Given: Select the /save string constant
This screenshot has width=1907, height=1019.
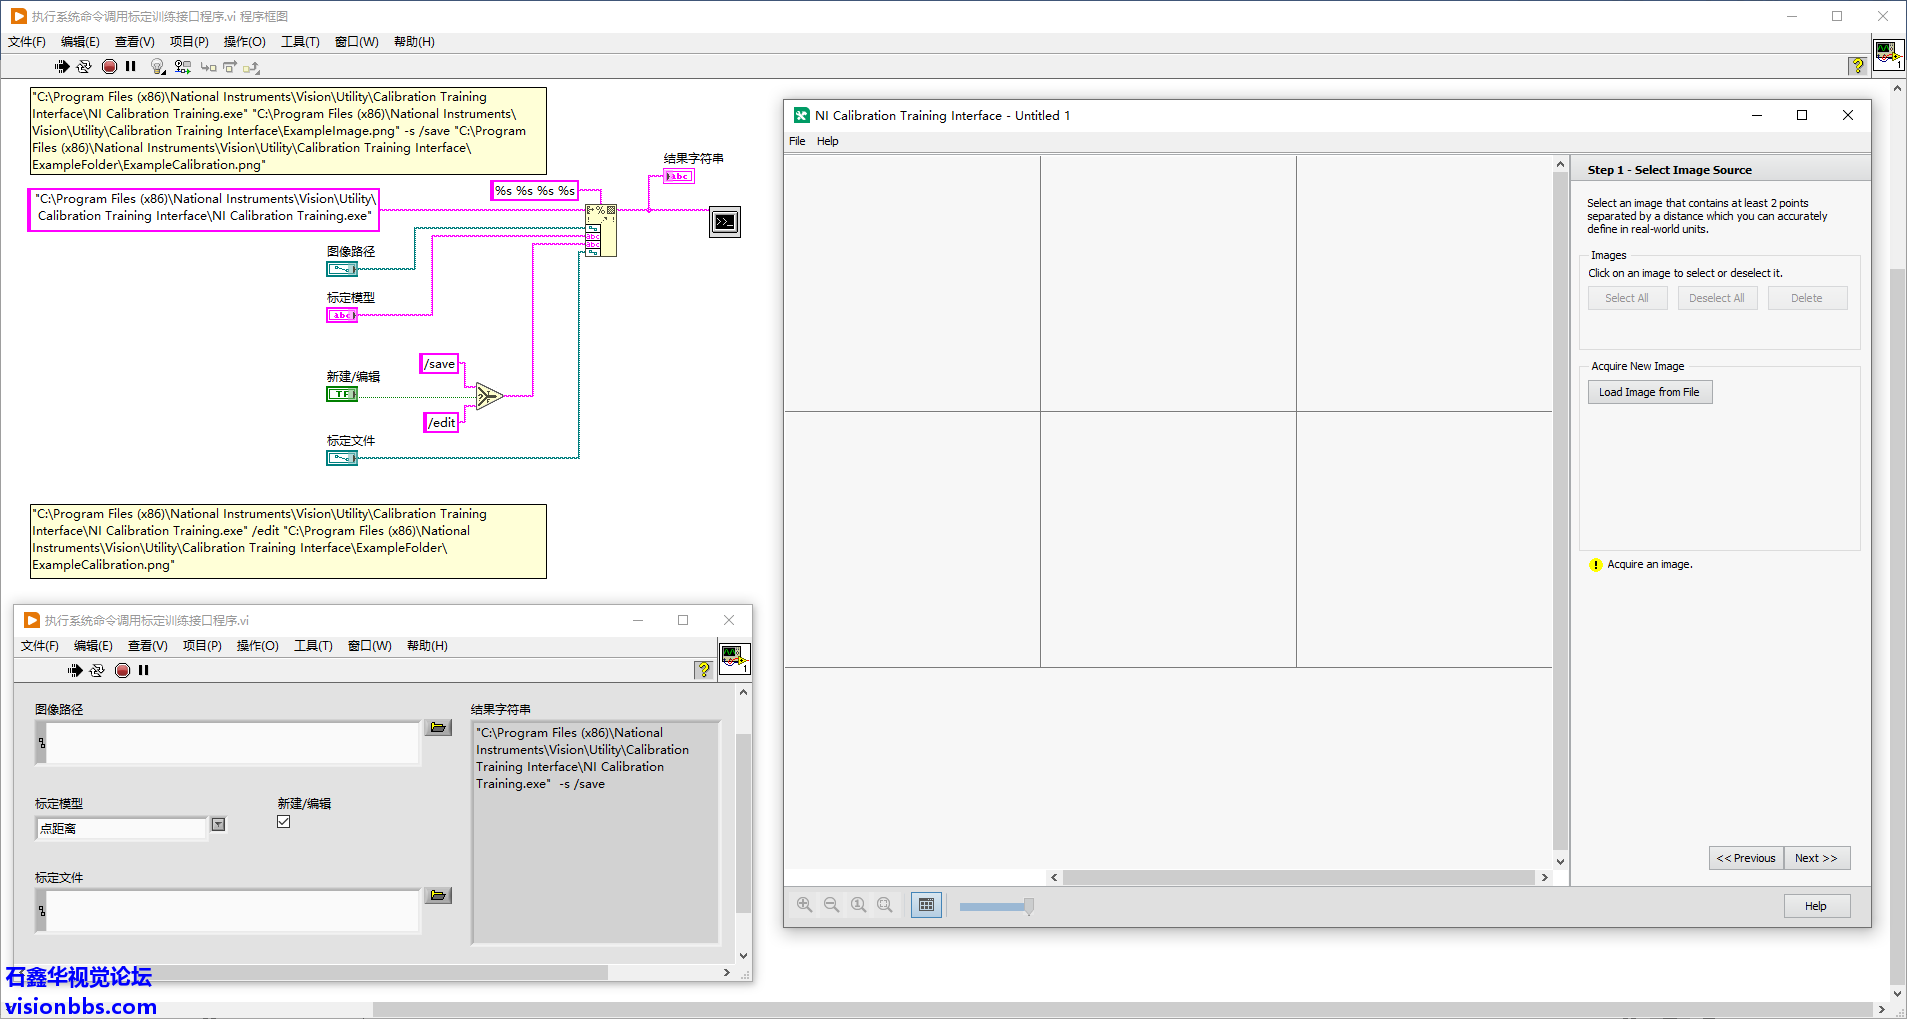Looking at the screenshot, I should 439,364.
